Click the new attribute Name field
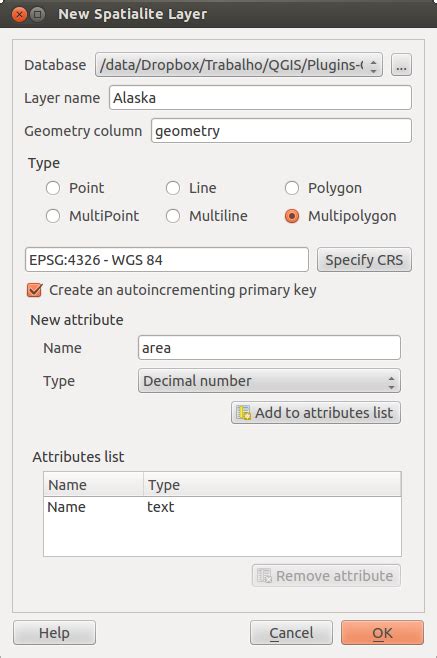 click(x=269, y=348)
